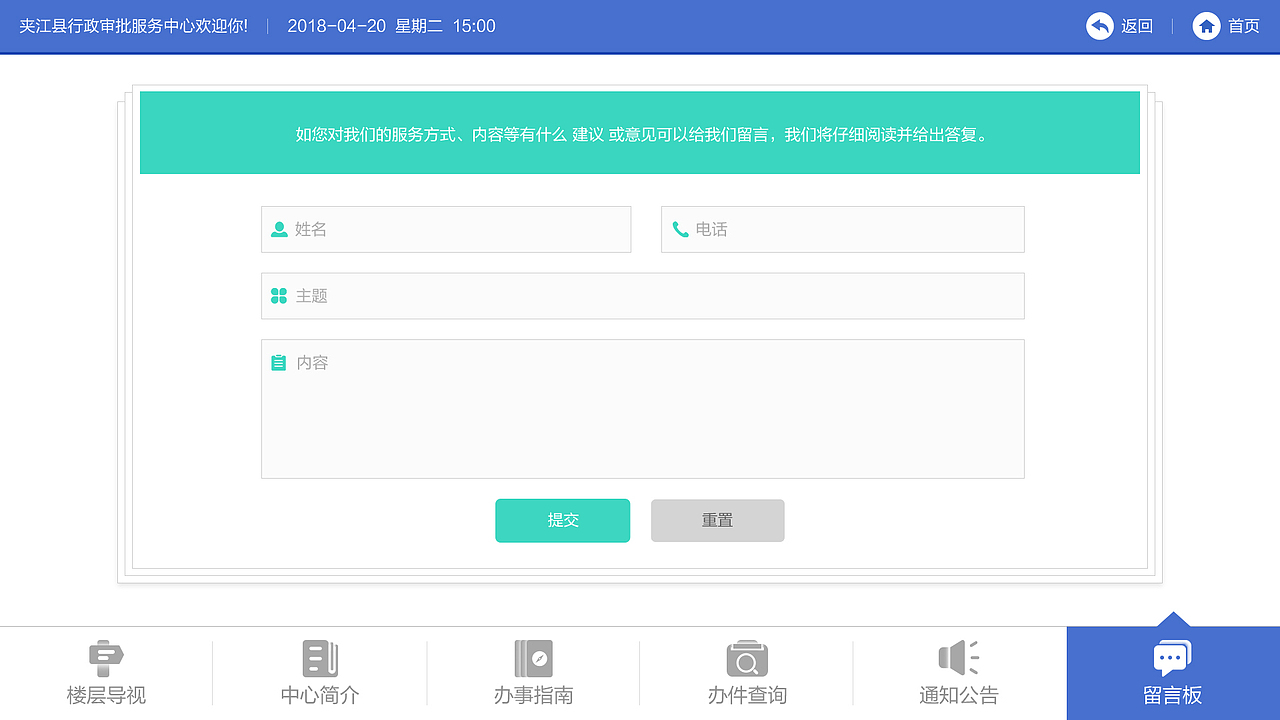Click the 办事指南 service guide book icon
The image size is (1280, 720).
pyautogui.click(x=531, y=657)
